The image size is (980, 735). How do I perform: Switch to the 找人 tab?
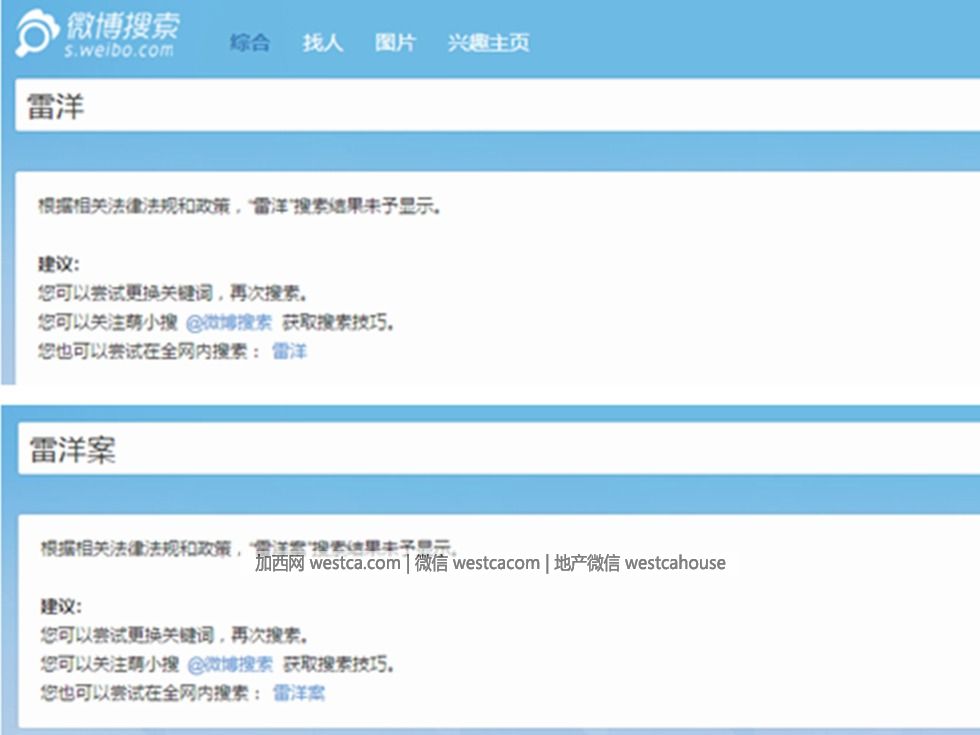(x=322, y=42)
